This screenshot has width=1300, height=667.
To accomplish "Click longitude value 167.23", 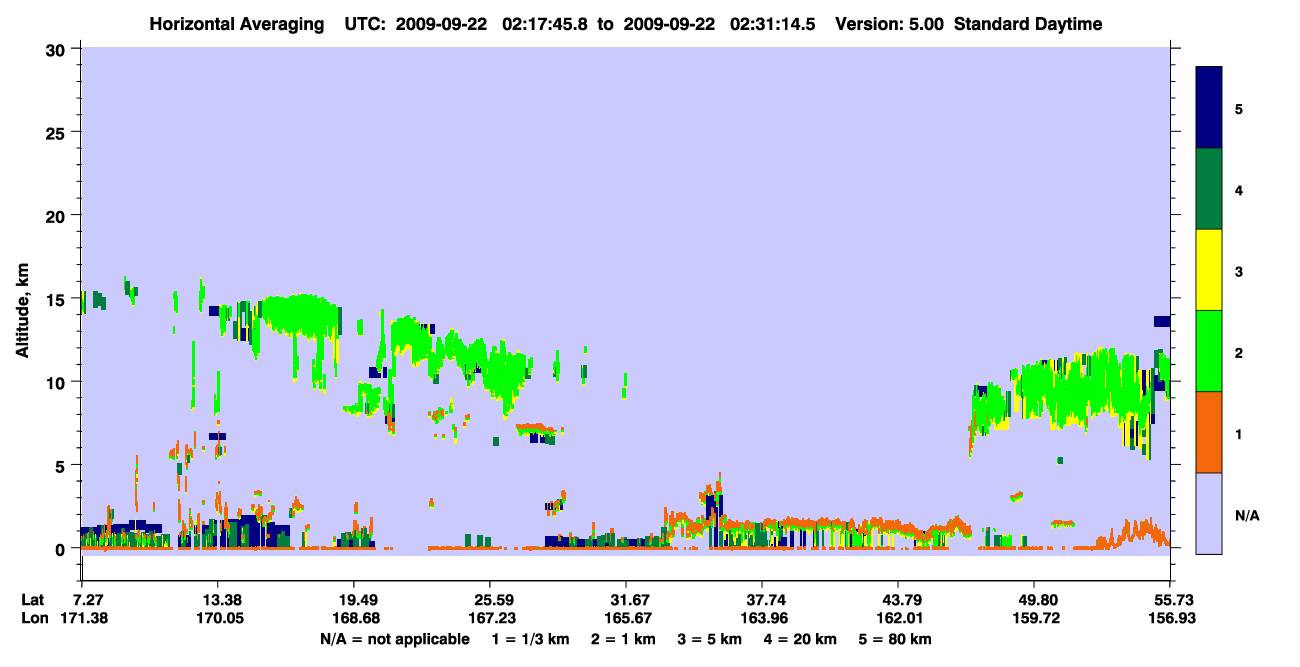I will [490, 619].
